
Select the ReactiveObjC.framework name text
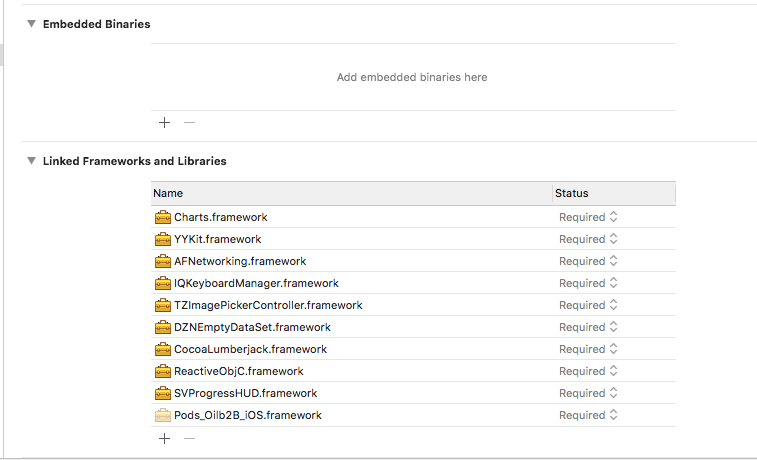tap(238, 371)
